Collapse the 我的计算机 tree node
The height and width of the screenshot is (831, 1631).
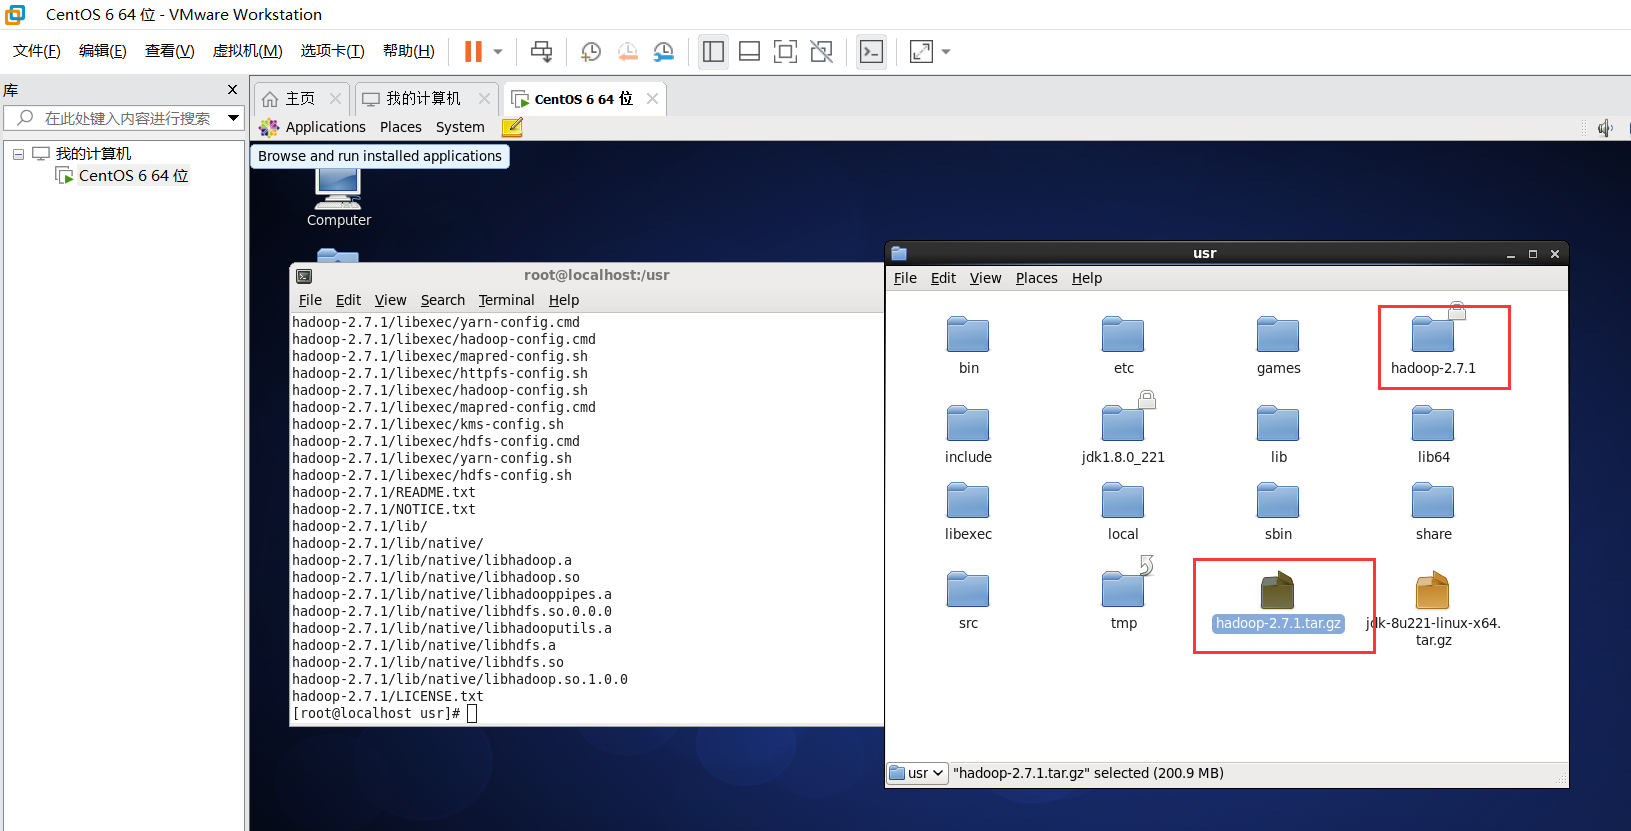[x=18, y=154]
